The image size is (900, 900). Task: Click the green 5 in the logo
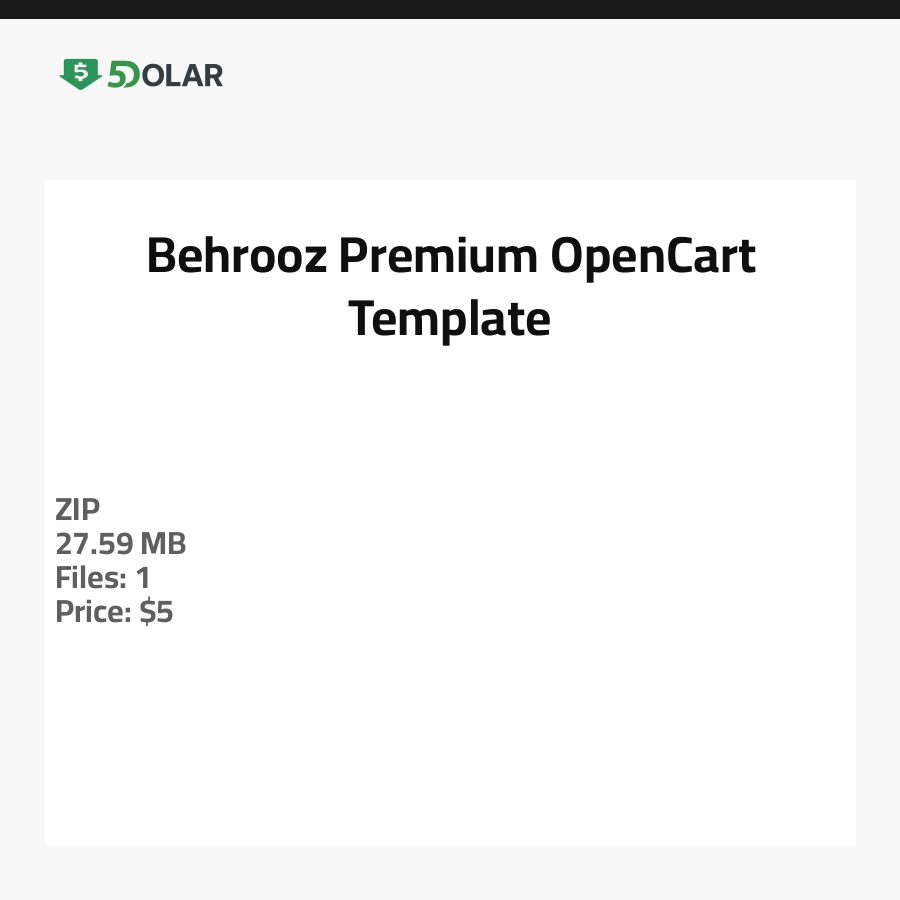(116, 75)
